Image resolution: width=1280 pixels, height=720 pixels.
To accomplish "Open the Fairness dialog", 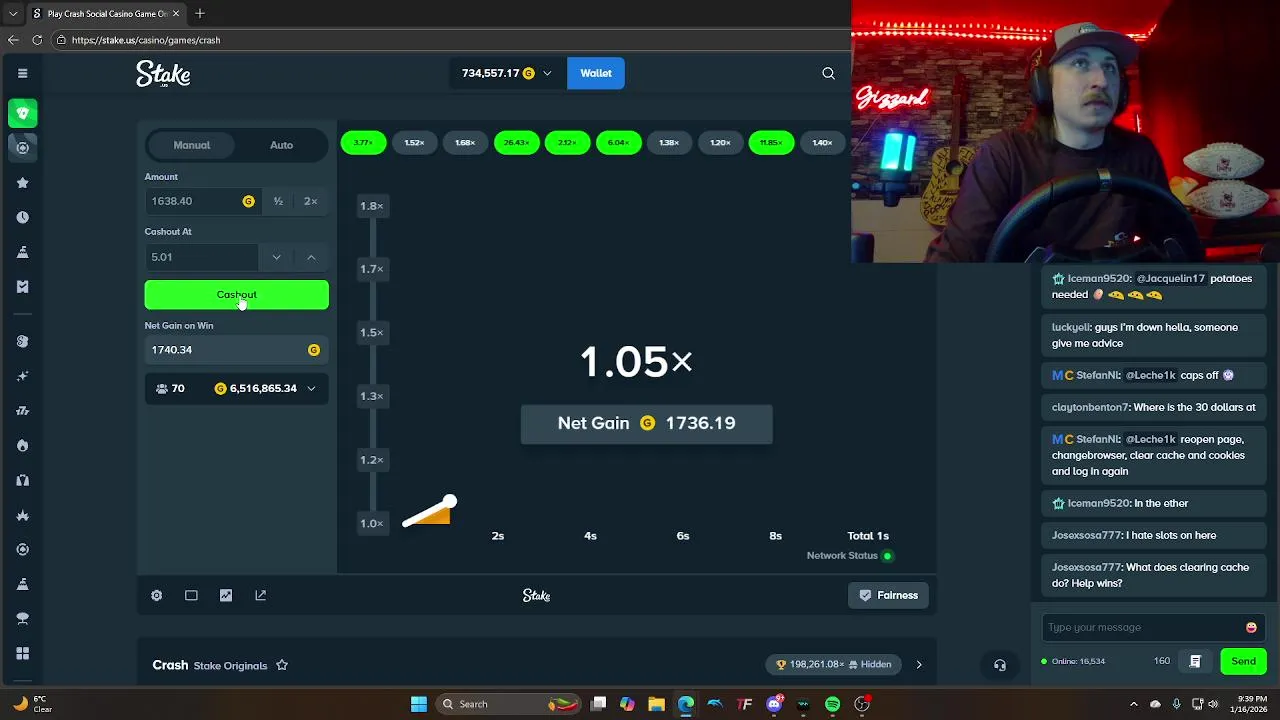I will (x=888, y=595).
